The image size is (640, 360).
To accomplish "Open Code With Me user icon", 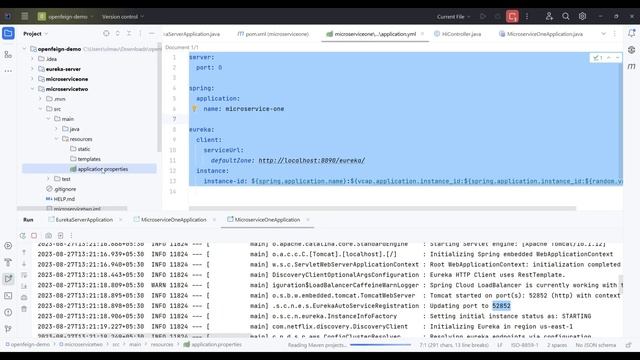I will [549, 16].
